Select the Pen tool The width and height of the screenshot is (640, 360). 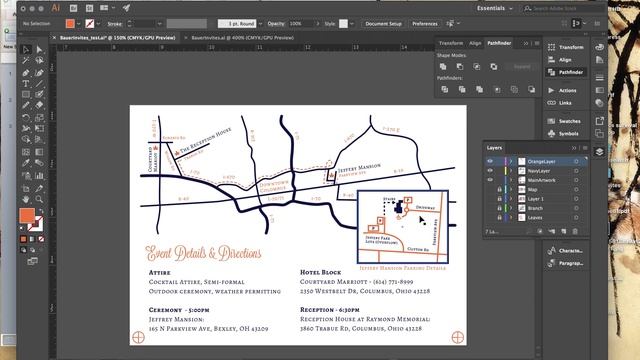click(x=26, y=73)
